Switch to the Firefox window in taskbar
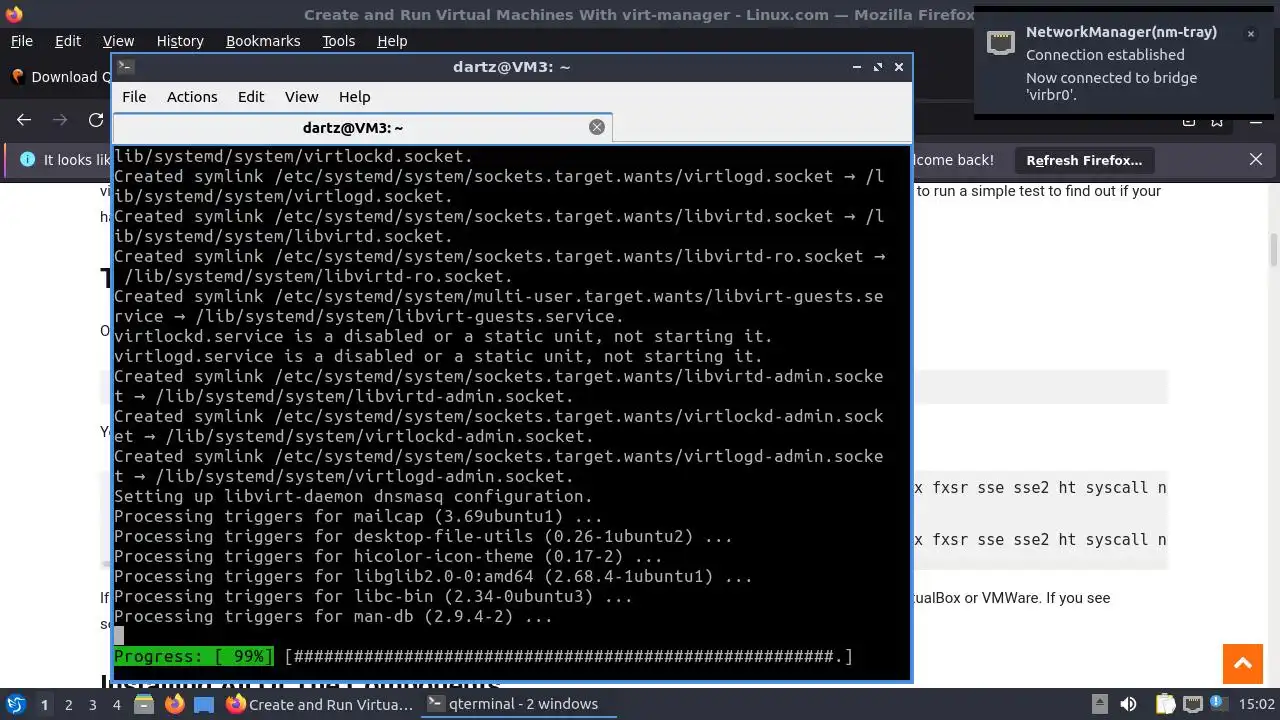Image resolution: width=1280 pixels, height=720 pixels. [x=320, y=704]
